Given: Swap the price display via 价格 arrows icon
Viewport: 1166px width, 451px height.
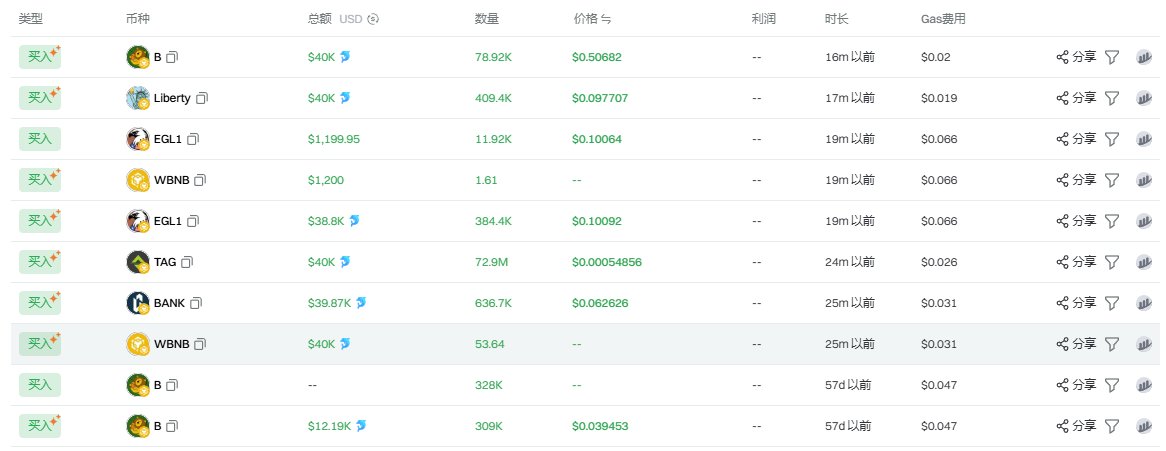Looking at the screenshot, I should pyautogui.click(x=606, y=19).
